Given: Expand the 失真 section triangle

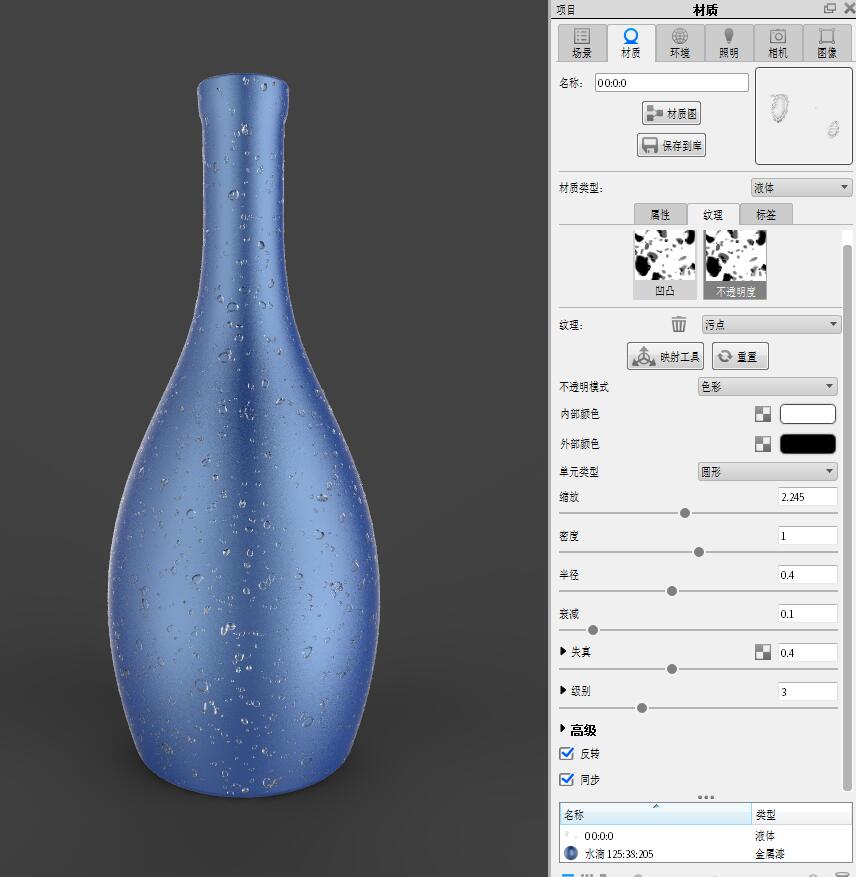Looking at the screenshot, I should (x=563, y=651).
